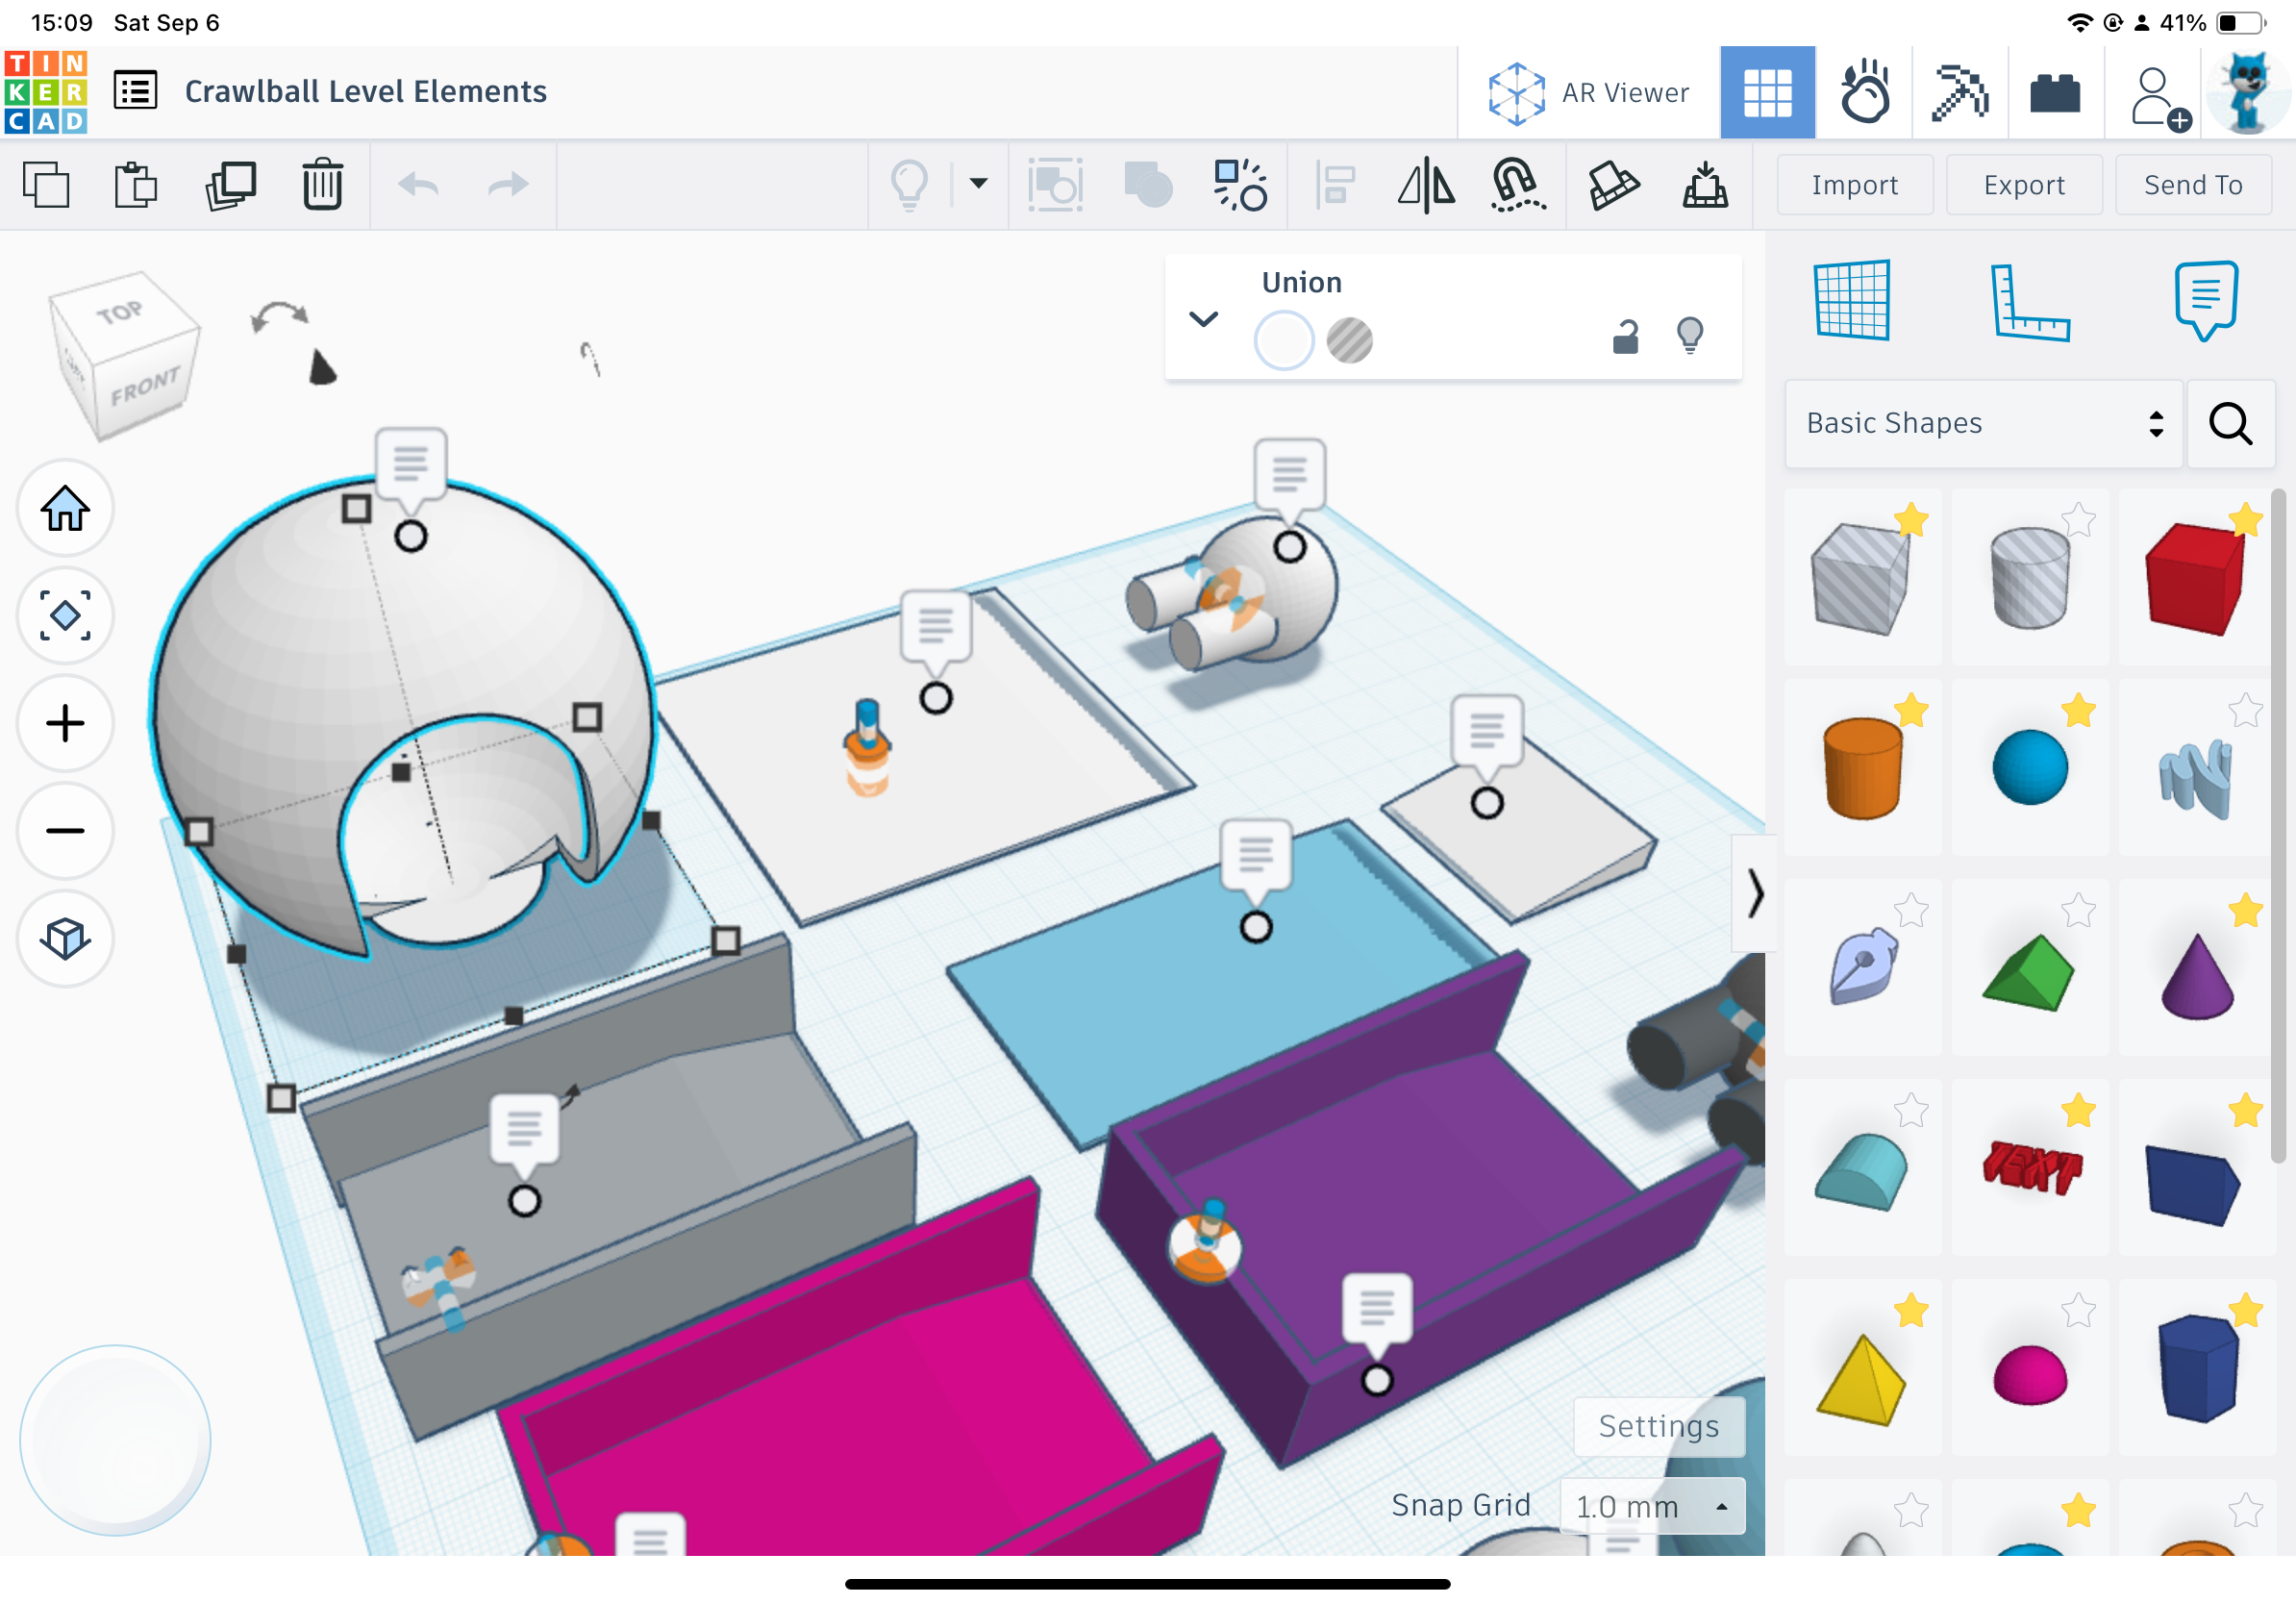This screenshot has height=1604, width=2296.
Task: Open the user profile avatar
Action: click(2248, 93)
